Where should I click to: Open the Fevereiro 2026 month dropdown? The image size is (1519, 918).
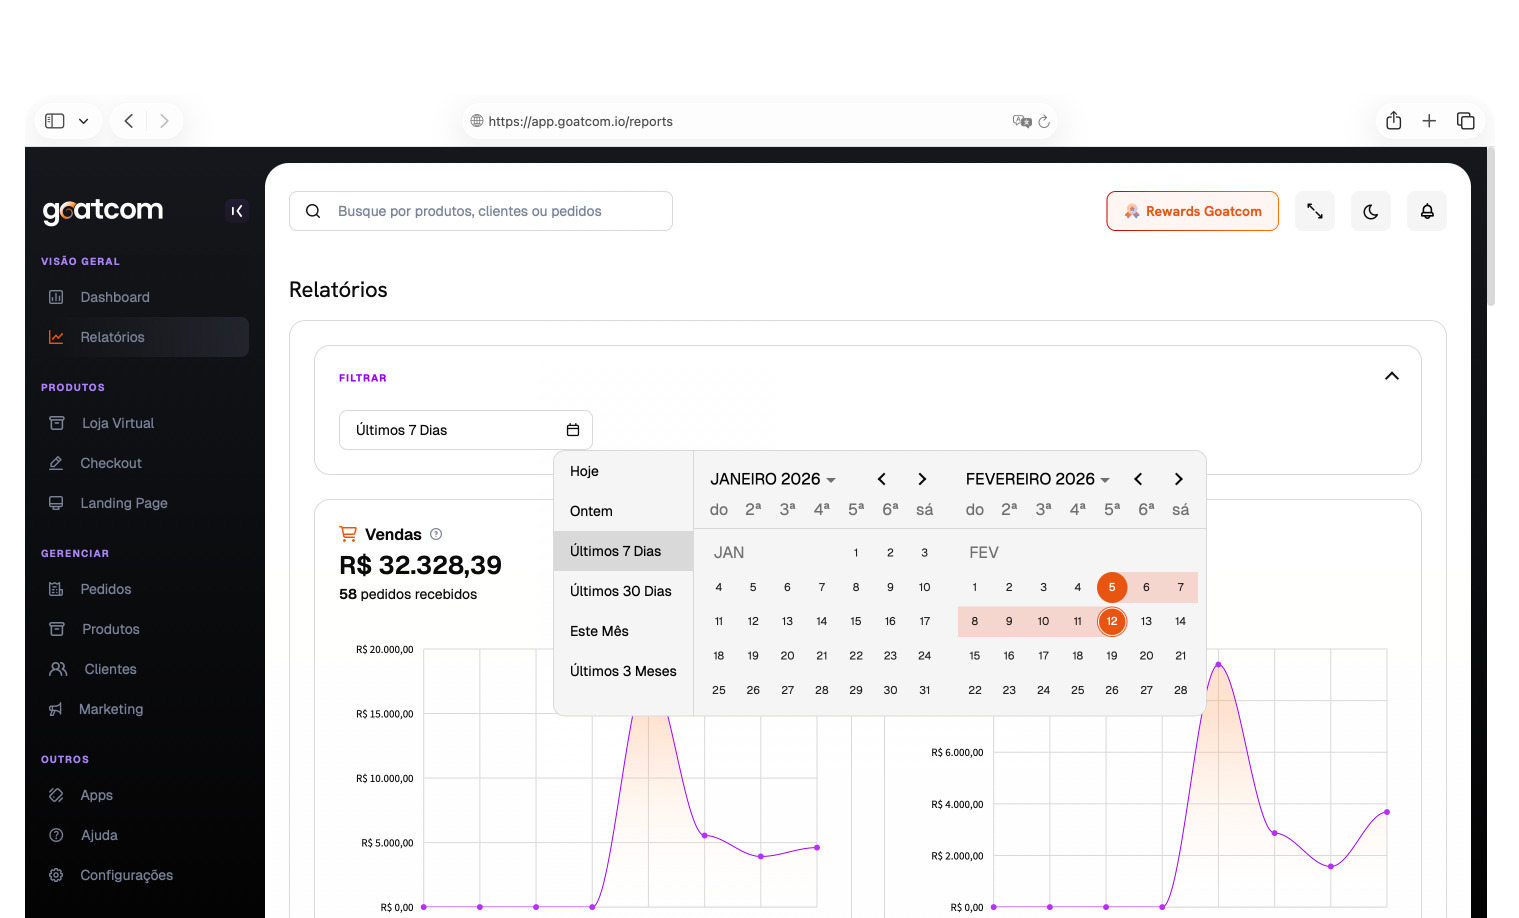(x=1037, y=479)
